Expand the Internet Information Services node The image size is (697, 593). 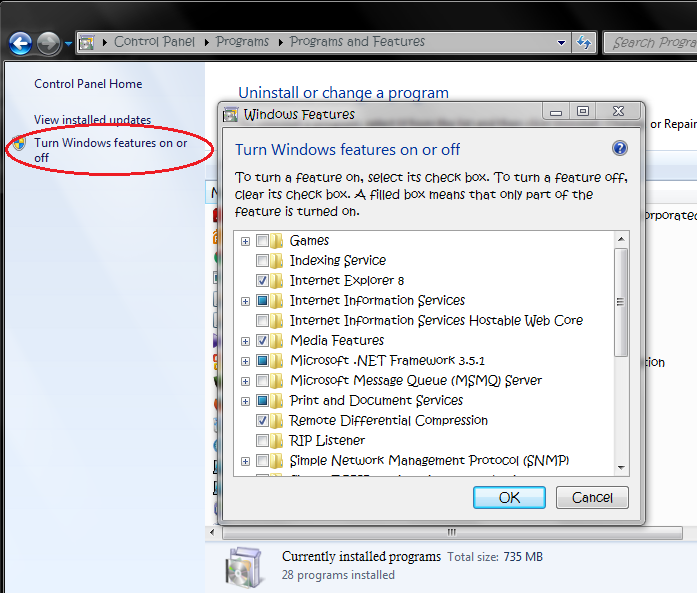point(245,301)
